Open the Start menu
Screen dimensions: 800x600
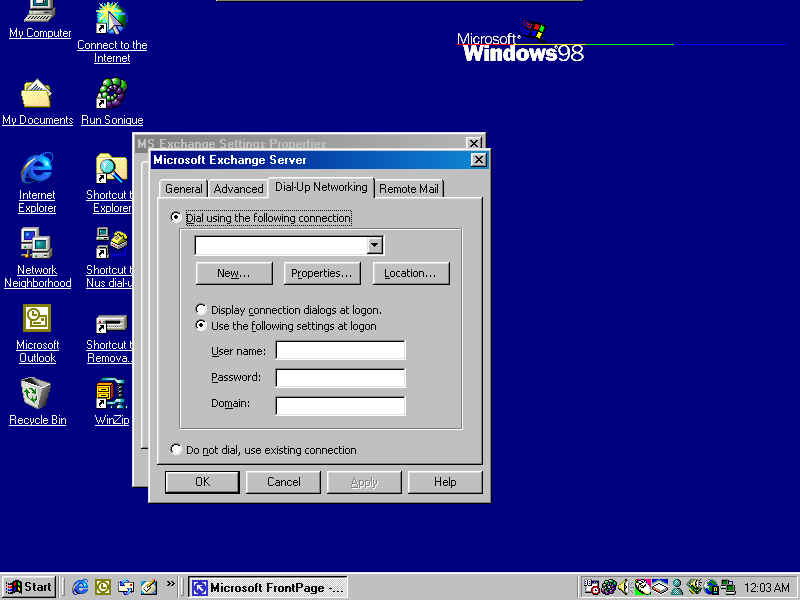point(29,587)
